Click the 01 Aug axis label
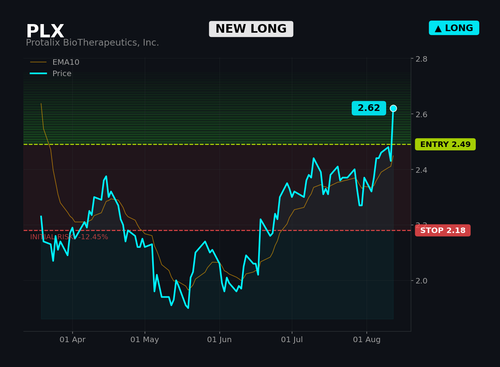This screenshot has width=500, height=367. click(366, 340)
